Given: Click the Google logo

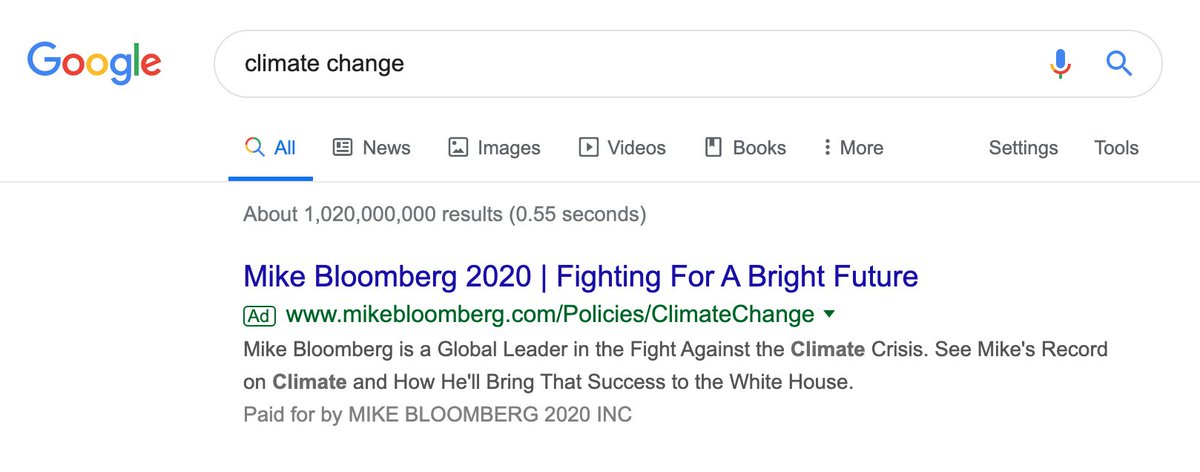Looking at the screenshot, I should (x=94, y=63).
